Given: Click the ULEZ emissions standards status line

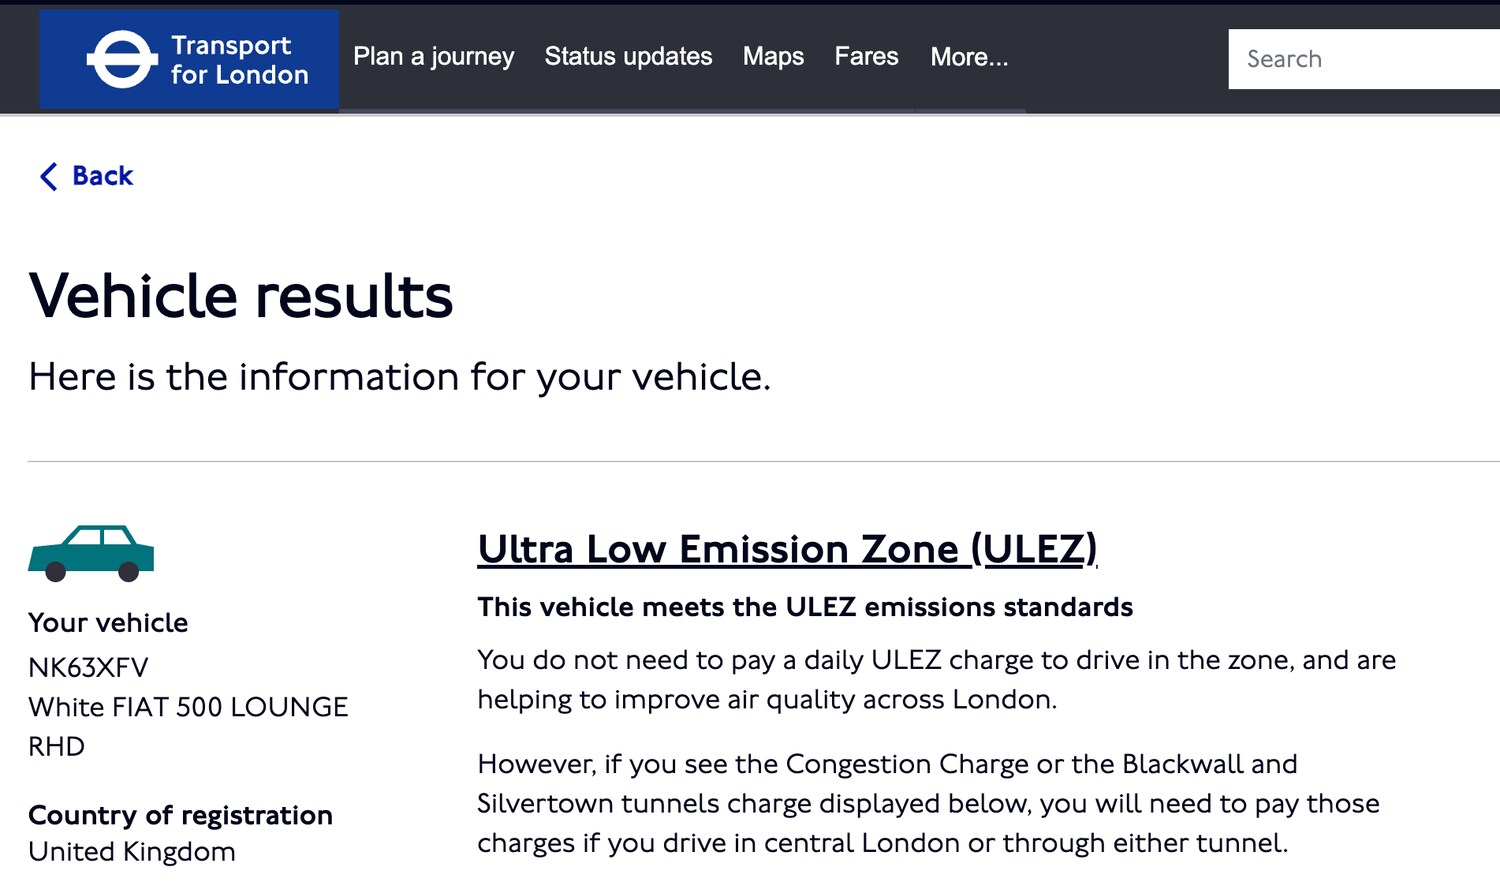Looking at the screenshot, I should point(805,607).
